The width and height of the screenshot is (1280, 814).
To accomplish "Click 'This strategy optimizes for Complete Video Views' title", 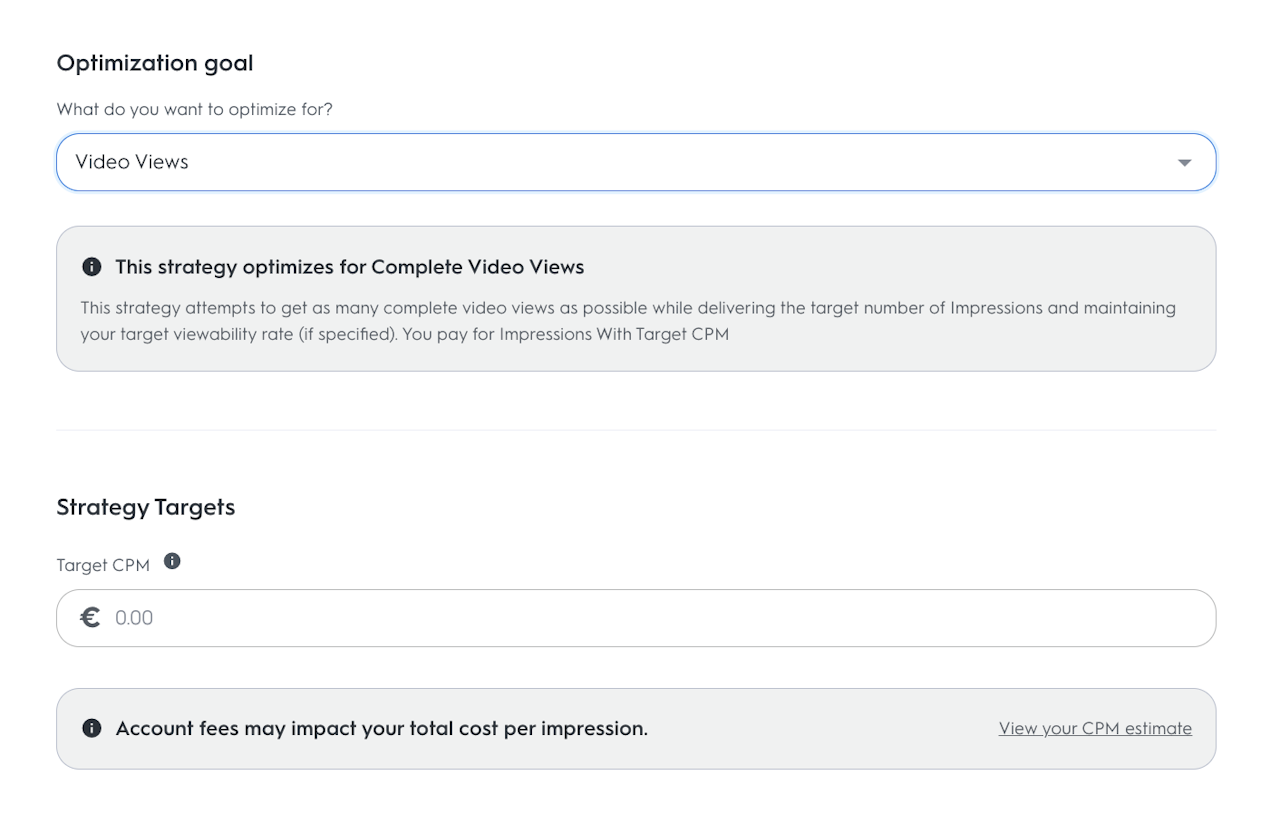I will 349,267.
